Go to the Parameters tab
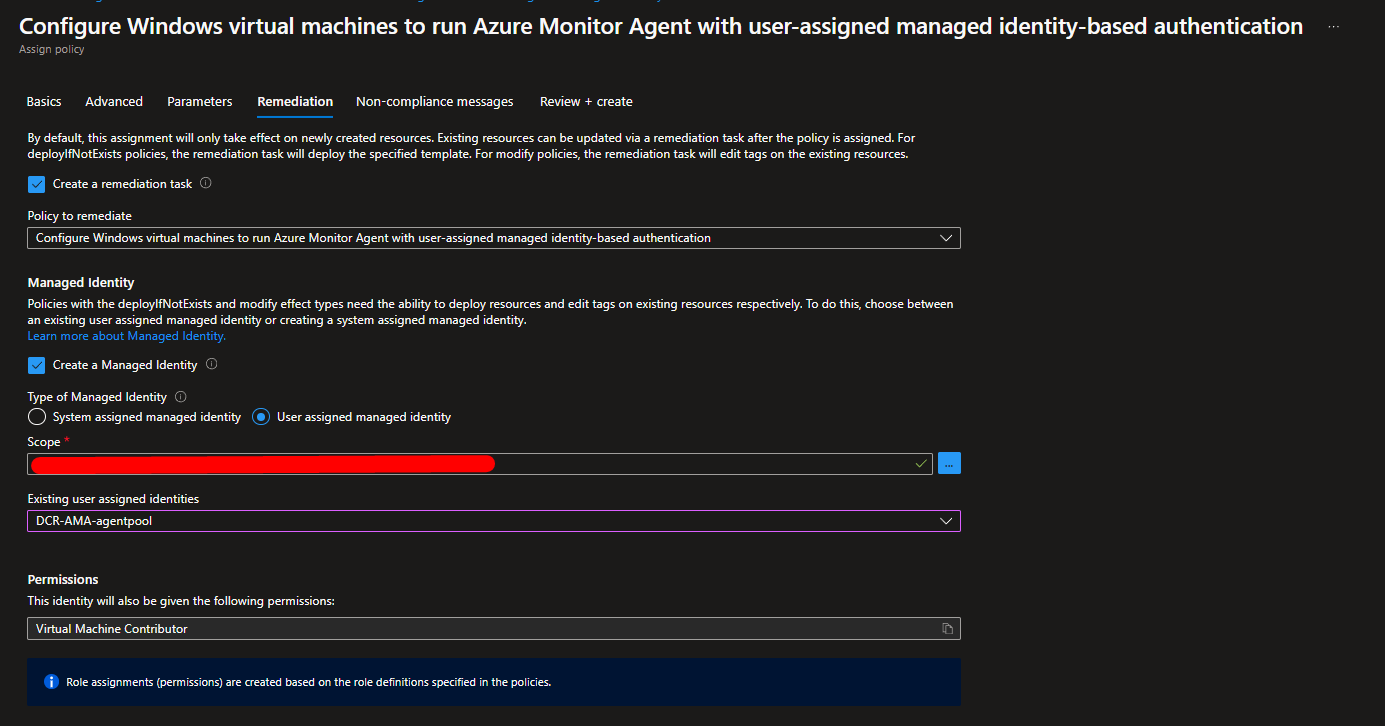 [200, 102]
